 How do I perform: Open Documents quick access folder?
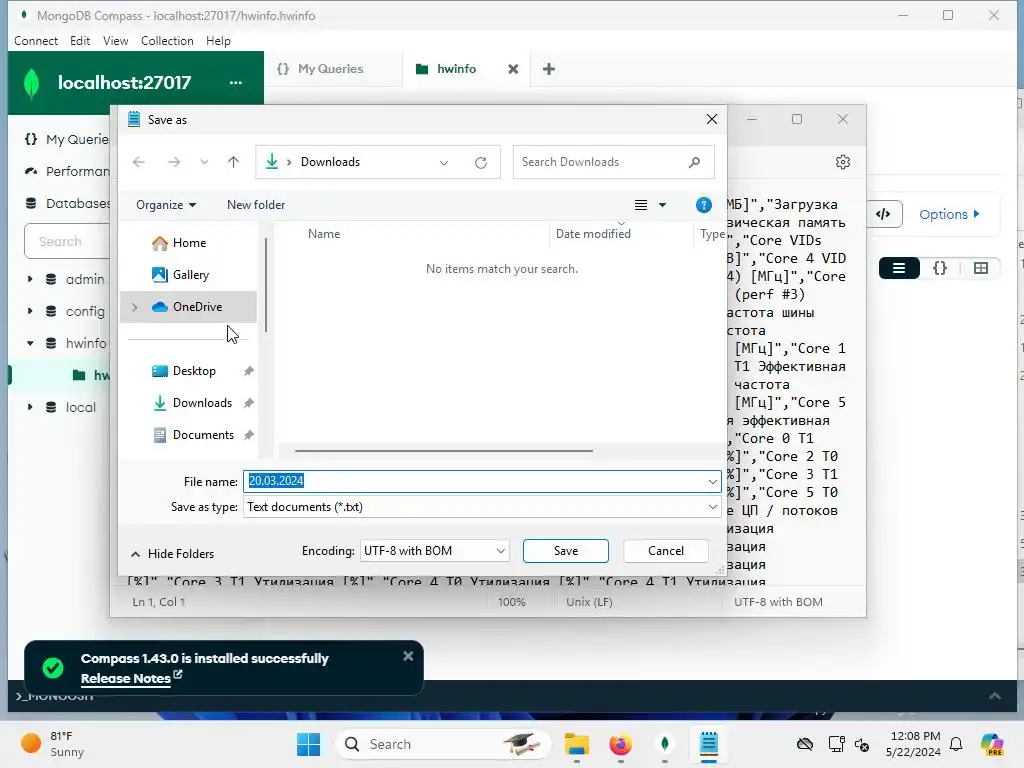pos(203,435)
